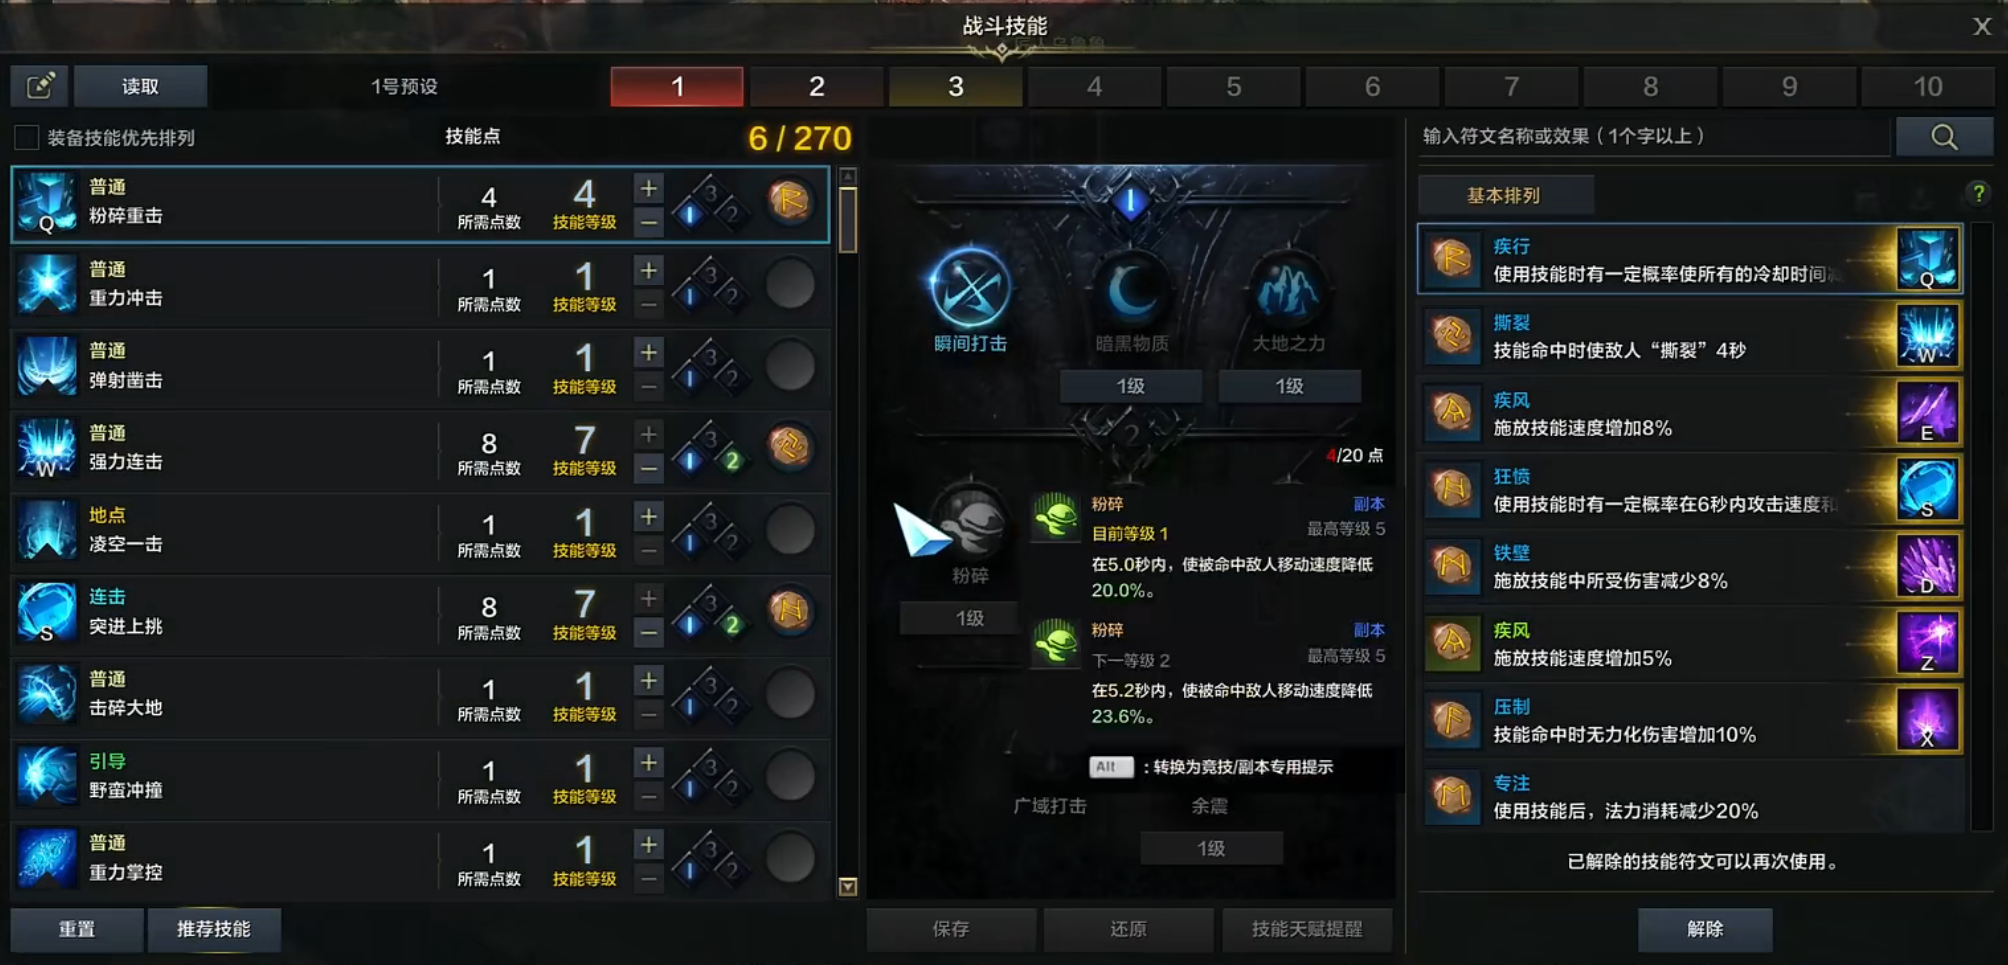Click the skill list scroll down arrow

[x=848, y=887]
